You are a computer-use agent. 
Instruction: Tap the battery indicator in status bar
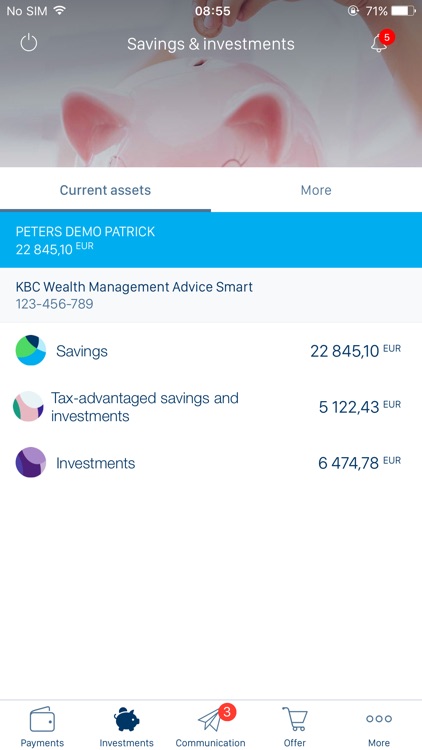point(403,11)
